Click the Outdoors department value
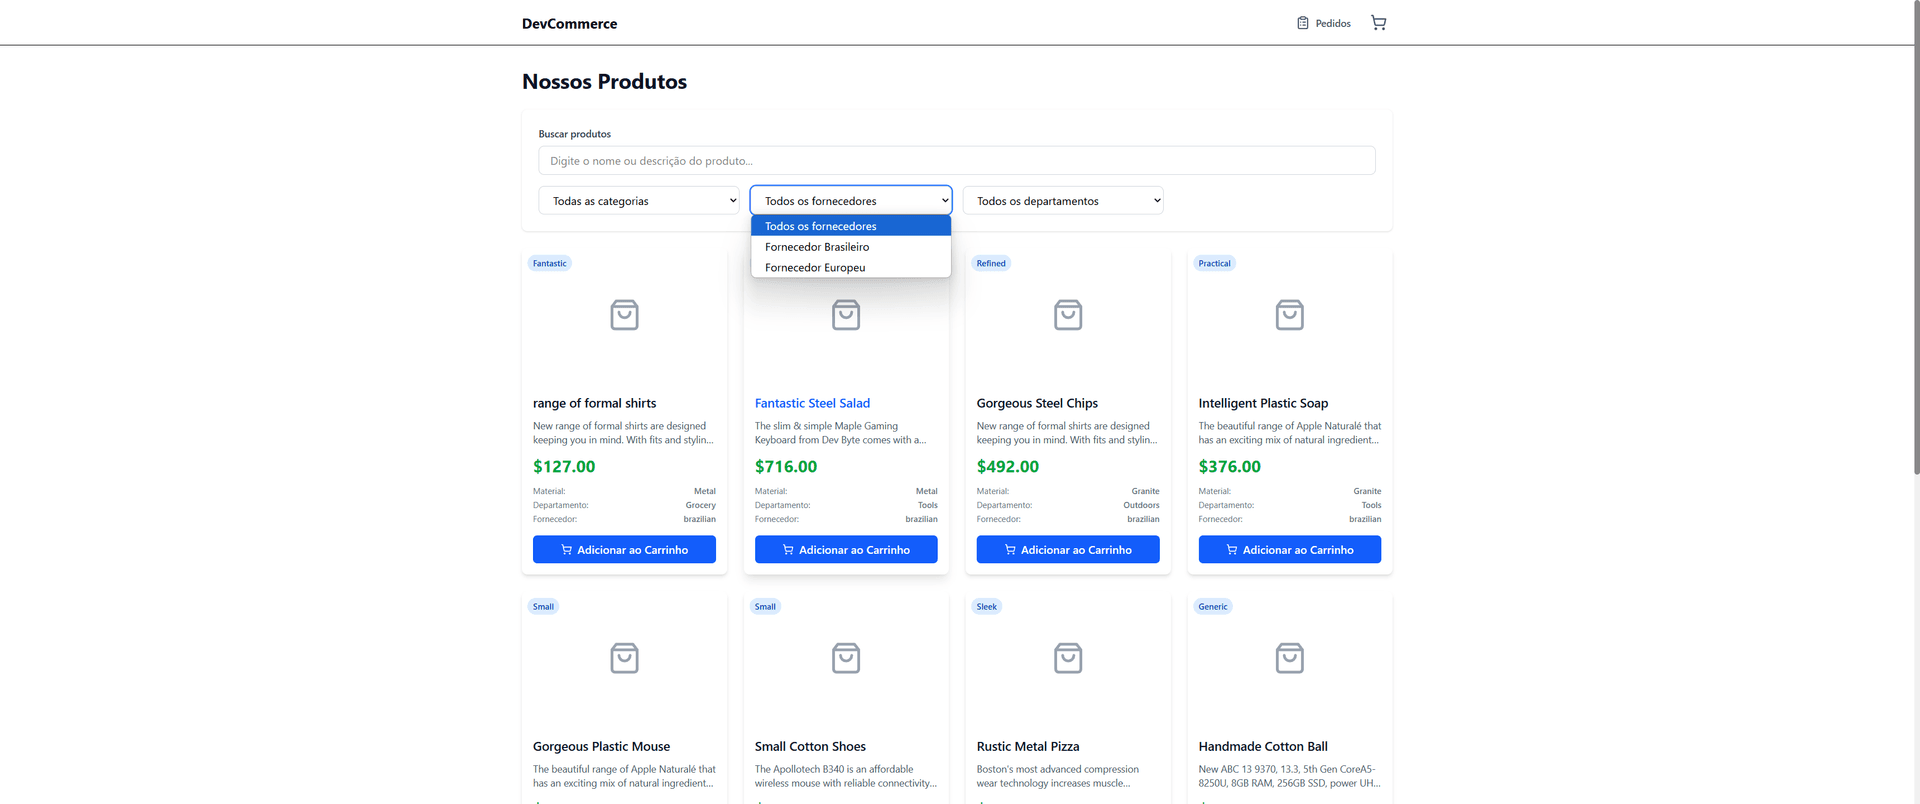Image resolution: width=1920 pixels, height=804 pixels. [1141, 505]
